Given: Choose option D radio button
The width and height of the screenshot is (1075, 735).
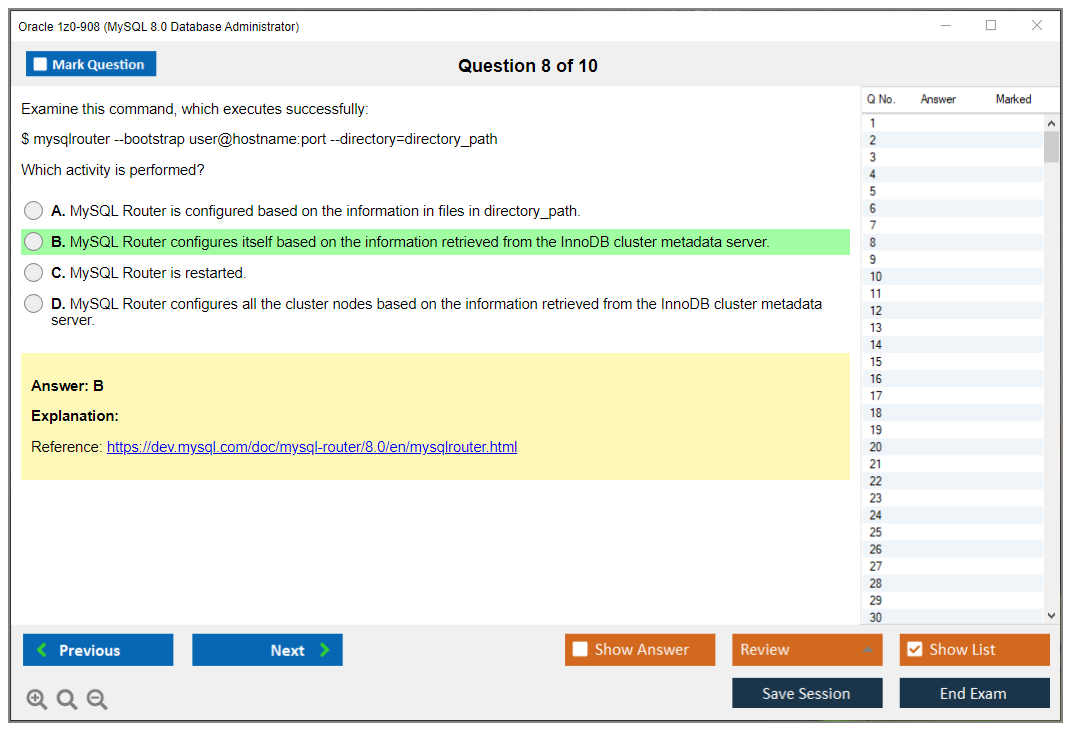Looking at the screenshot, I should (33, 303).
